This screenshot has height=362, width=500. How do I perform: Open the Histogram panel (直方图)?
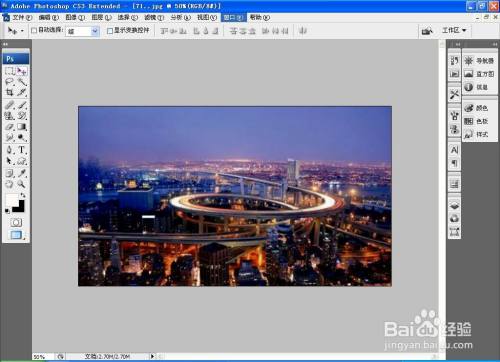point(479,74)
